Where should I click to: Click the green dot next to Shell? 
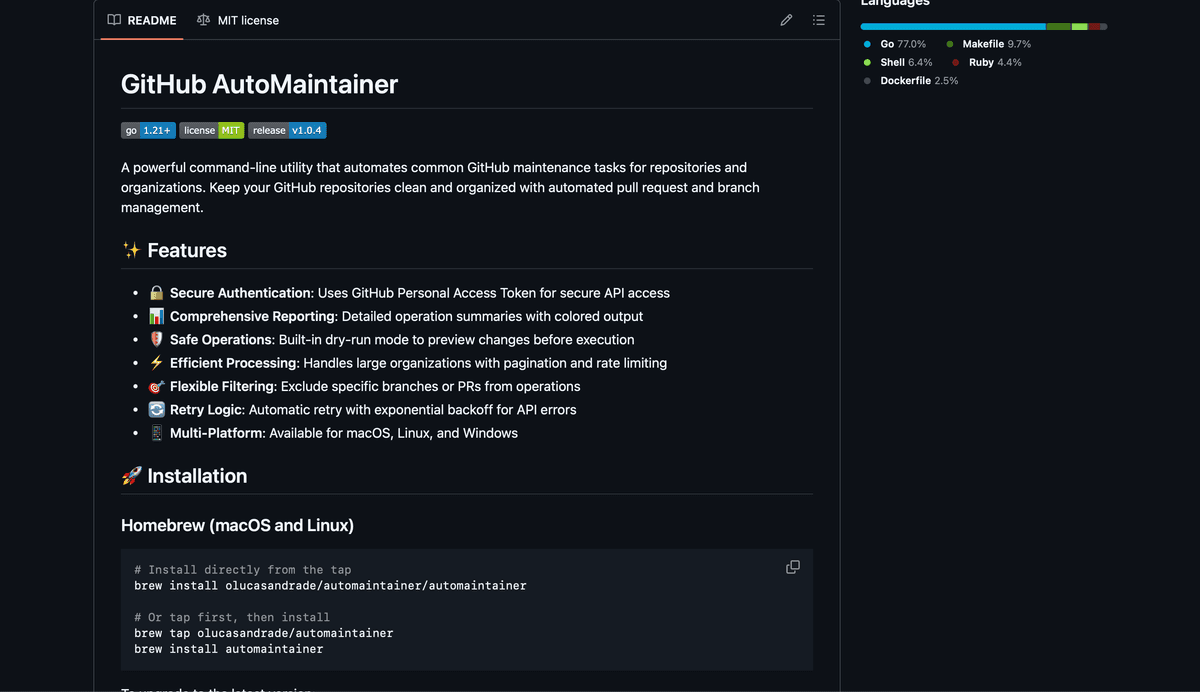(x=866, y=62)
